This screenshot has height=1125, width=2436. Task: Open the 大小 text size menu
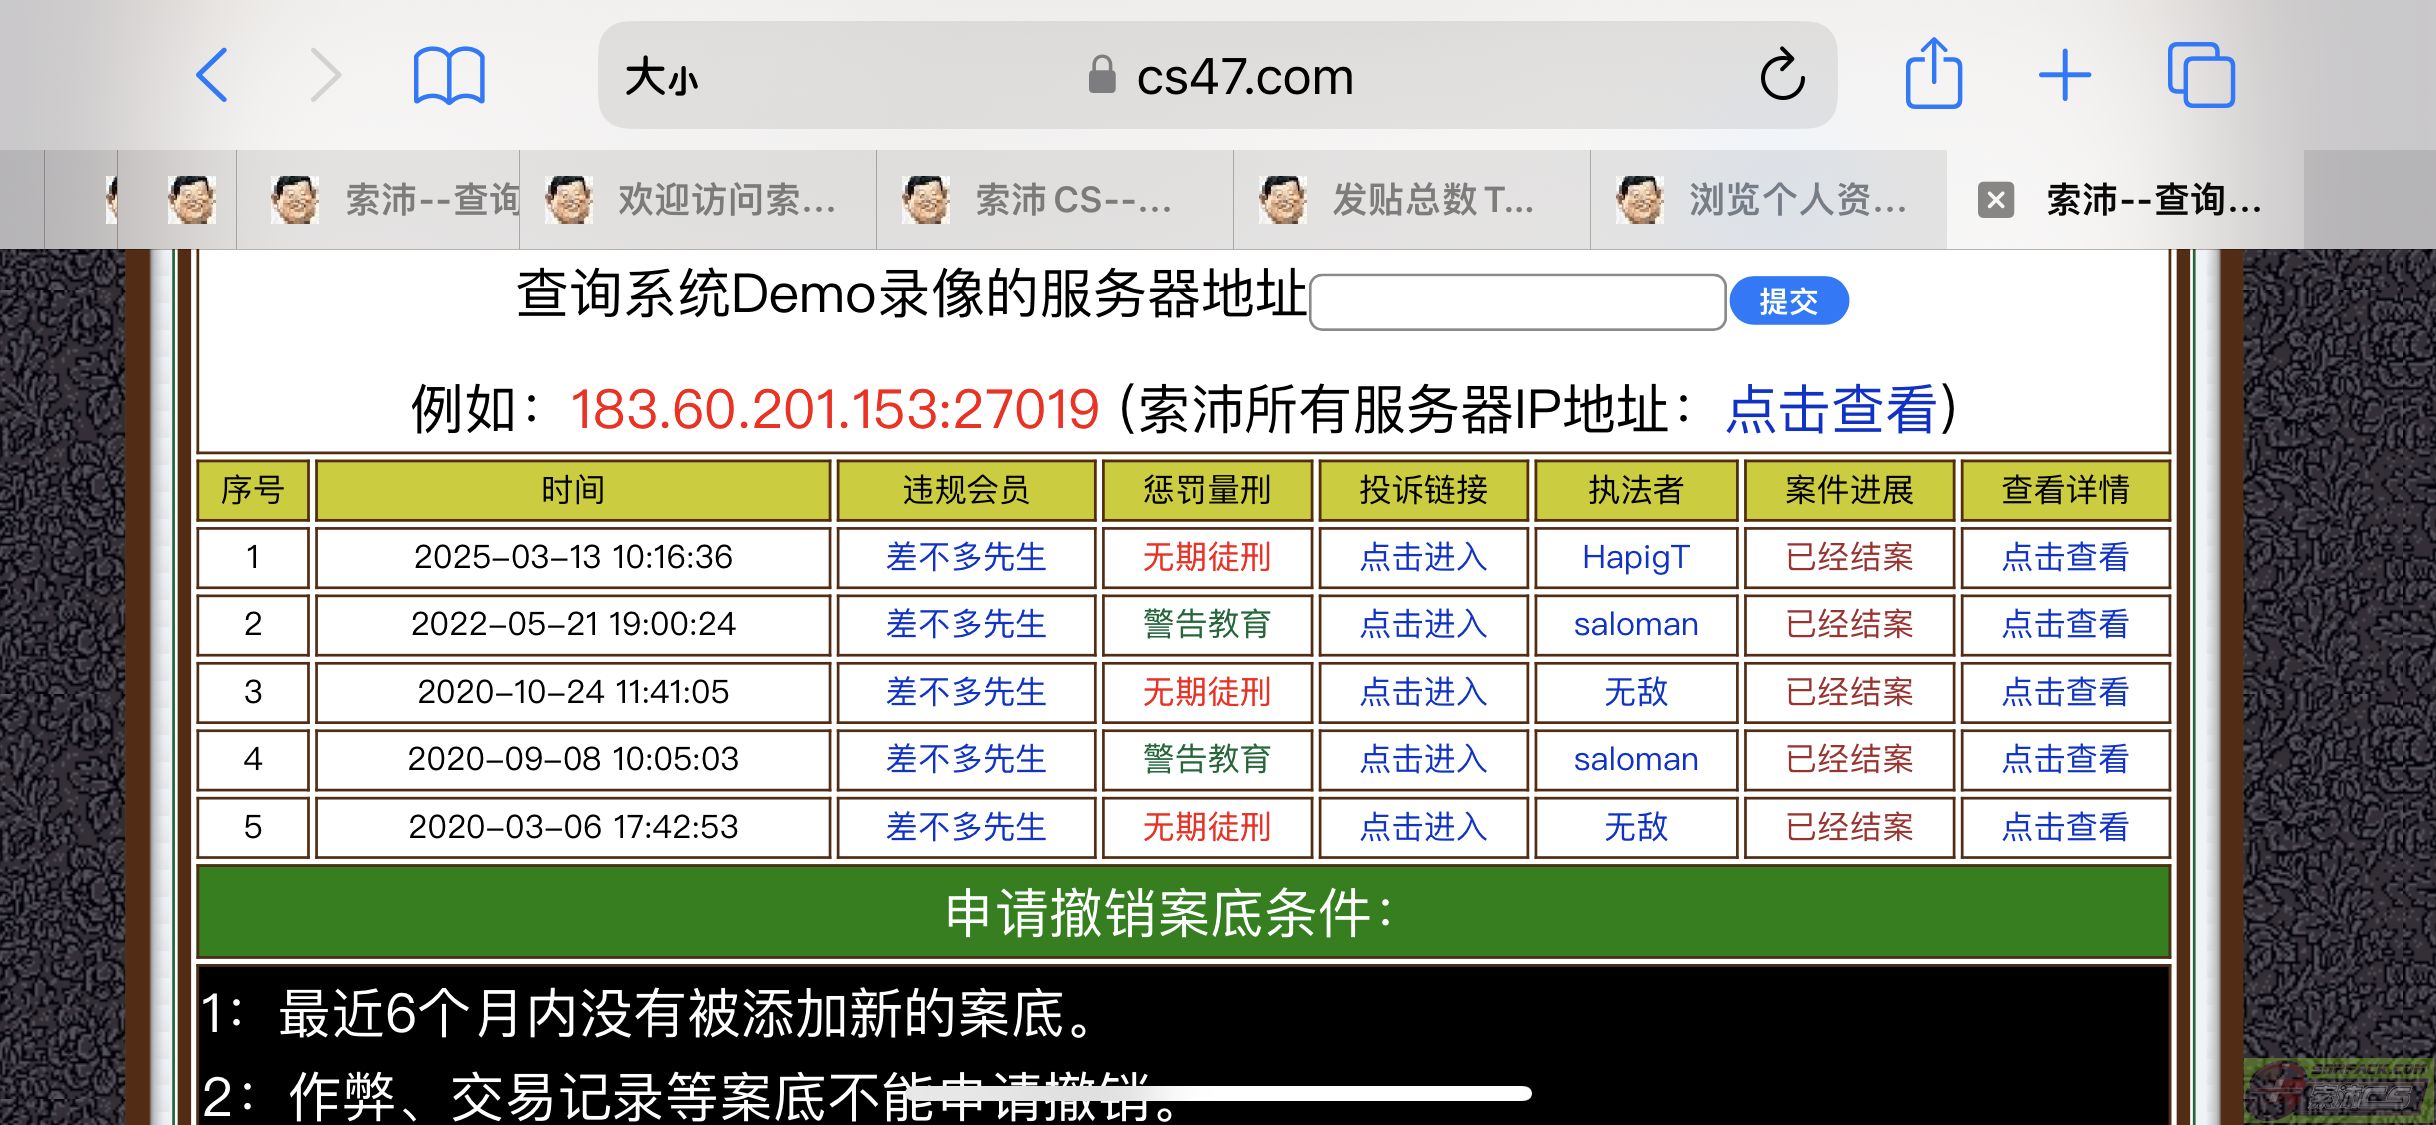click(x=661, y=77)
